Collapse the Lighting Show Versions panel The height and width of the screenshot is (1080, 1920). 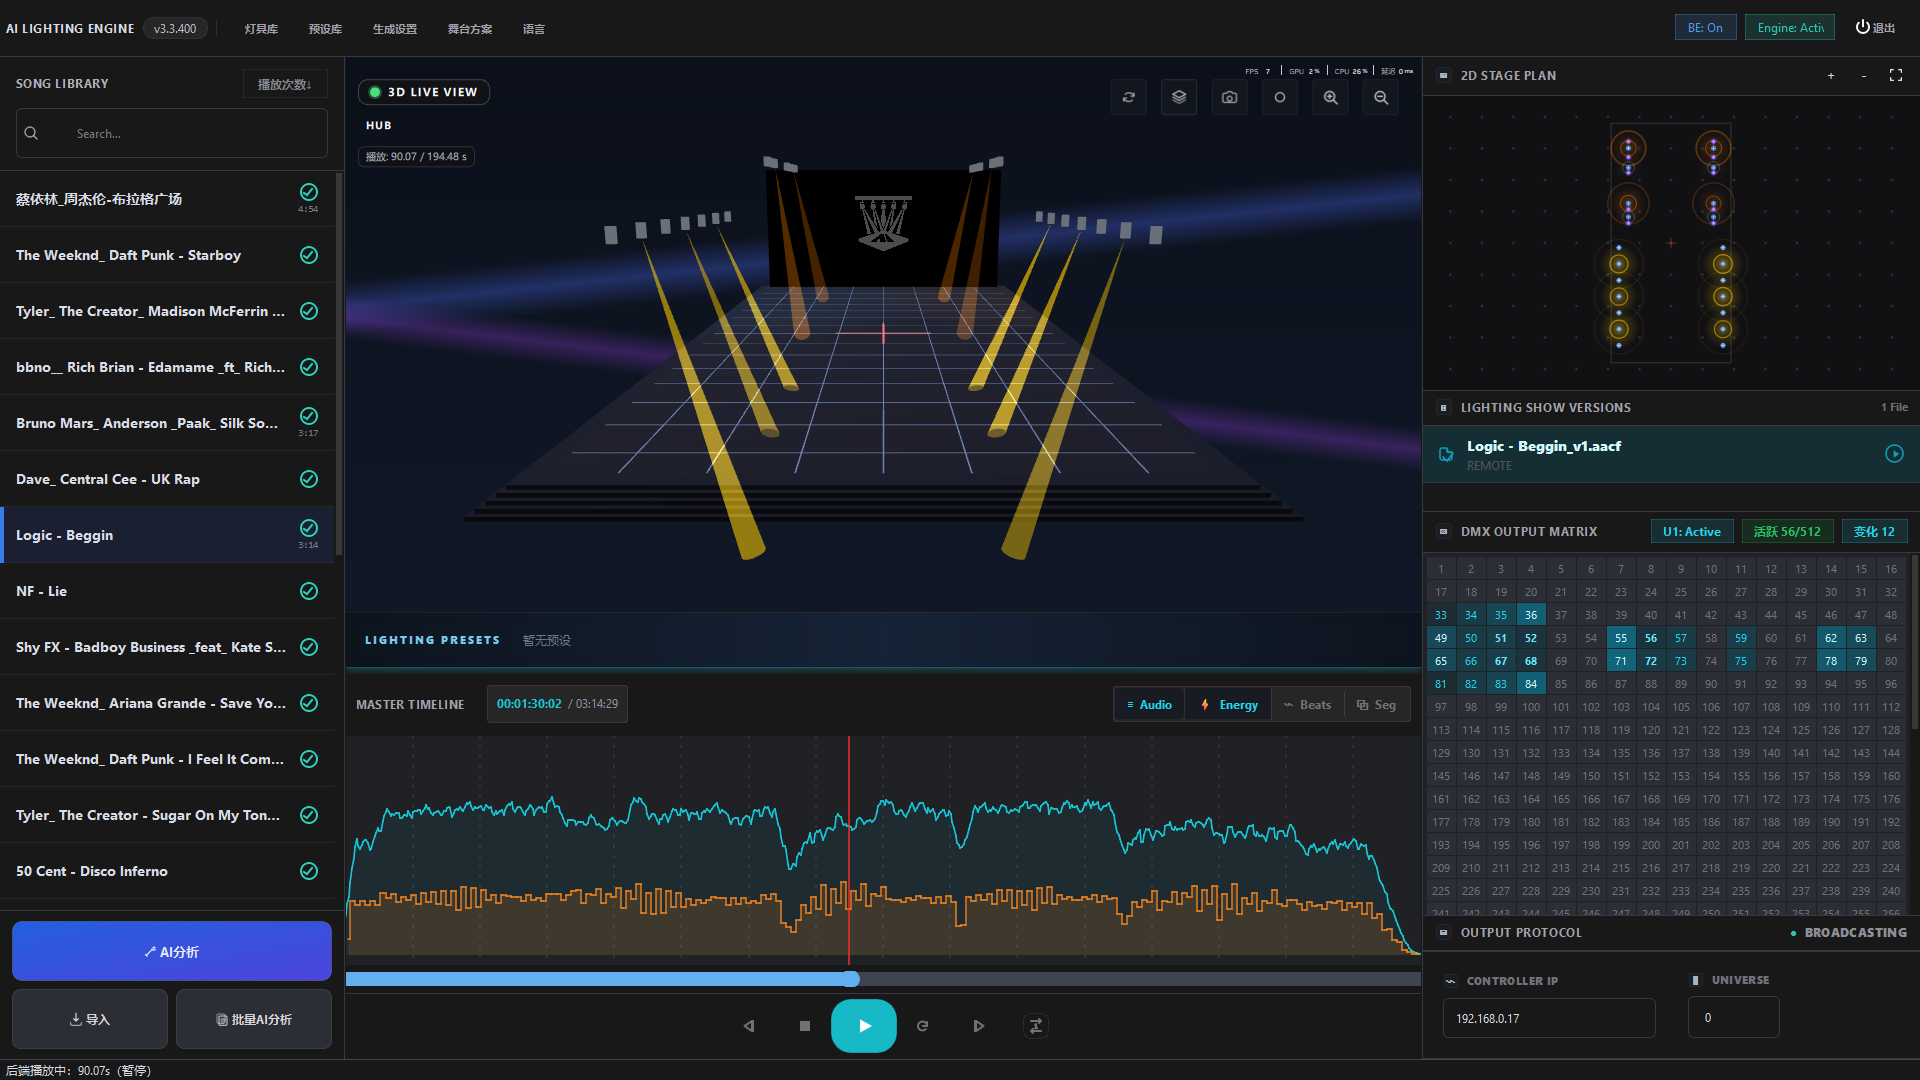pyautogui.click(x=1443, y=407)
